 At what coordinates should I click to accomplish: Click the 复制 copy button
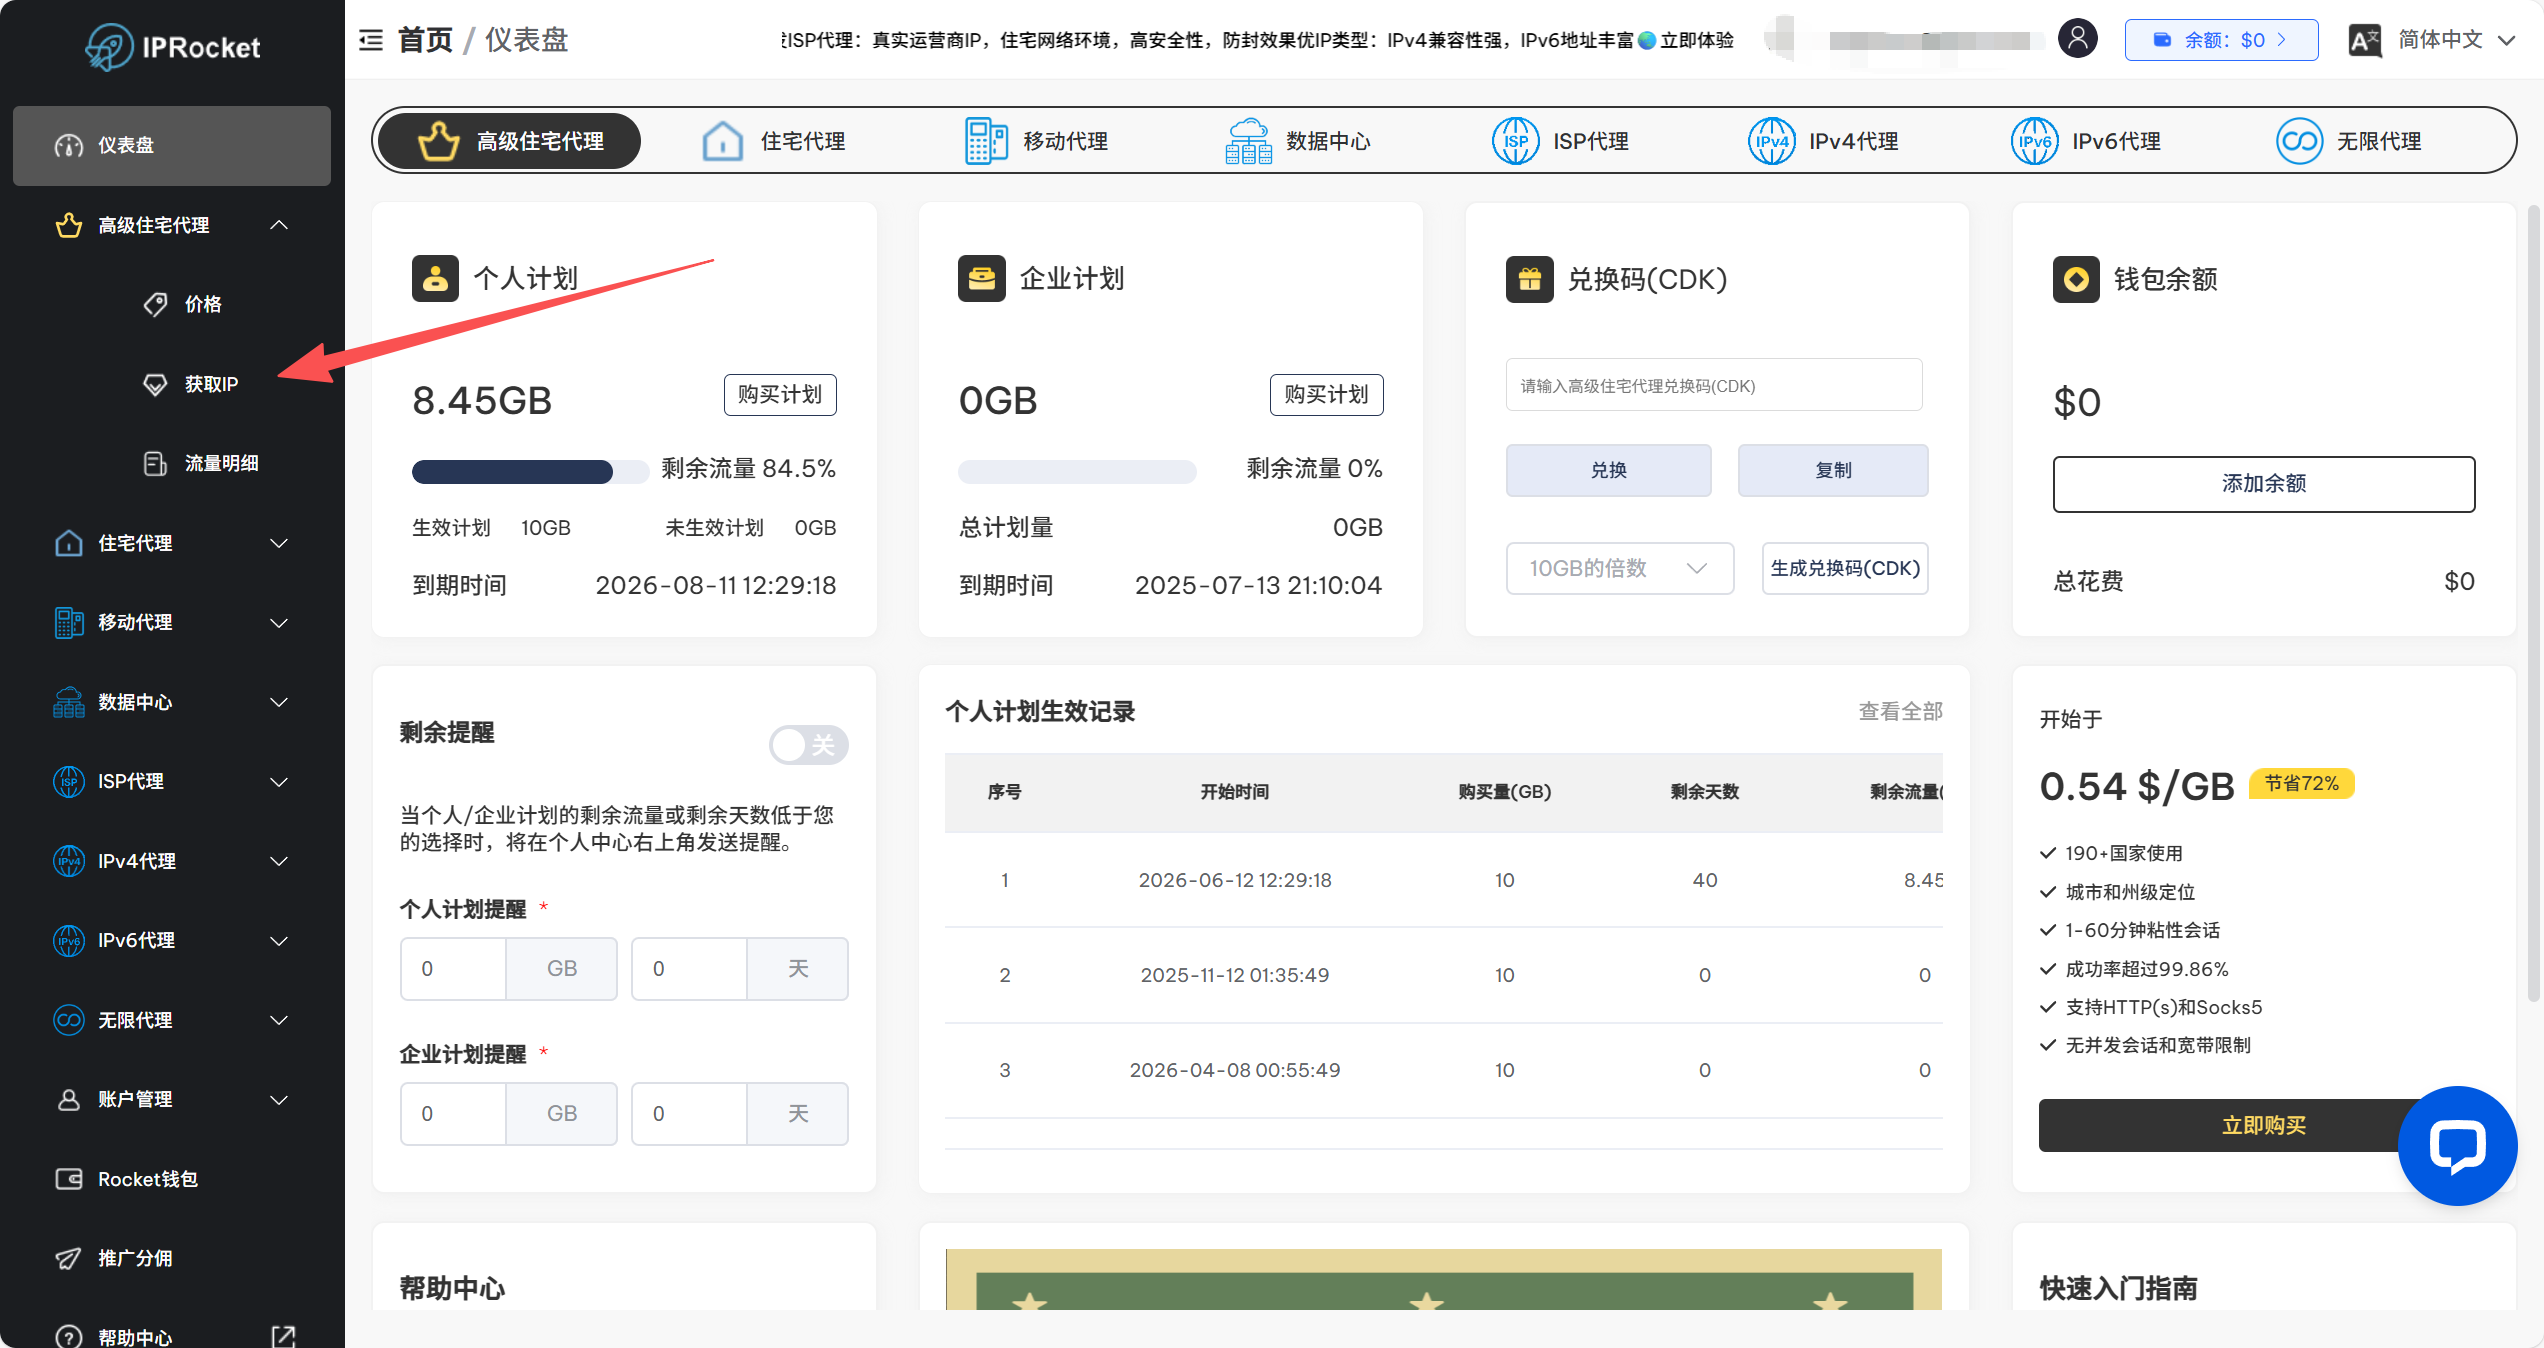click(1833, 470)
